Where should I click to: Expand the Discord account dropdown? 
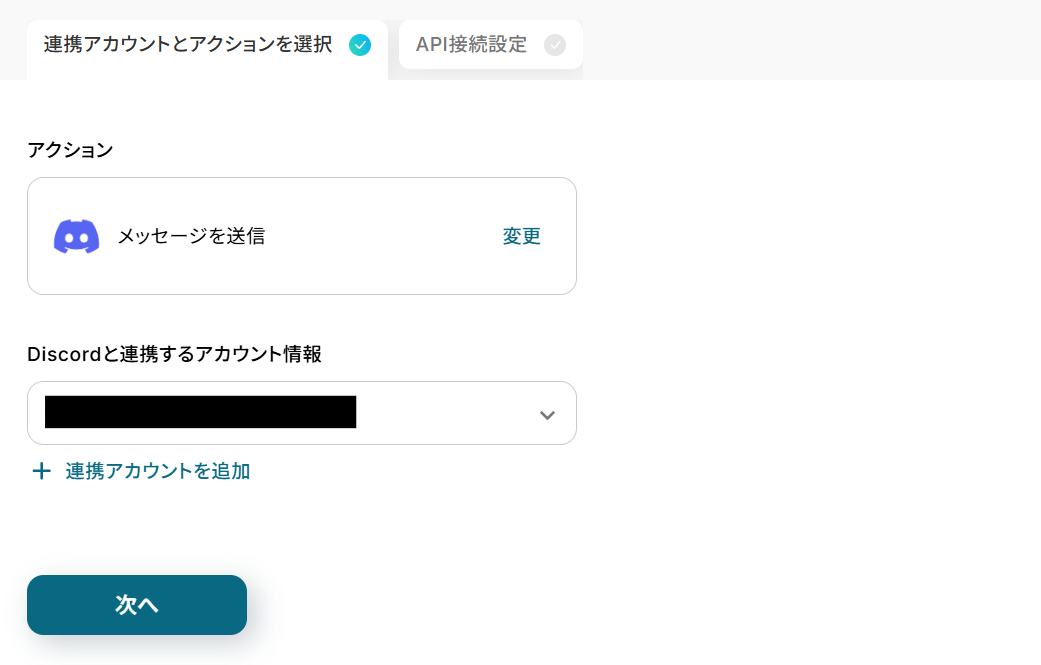coord(301,413)
